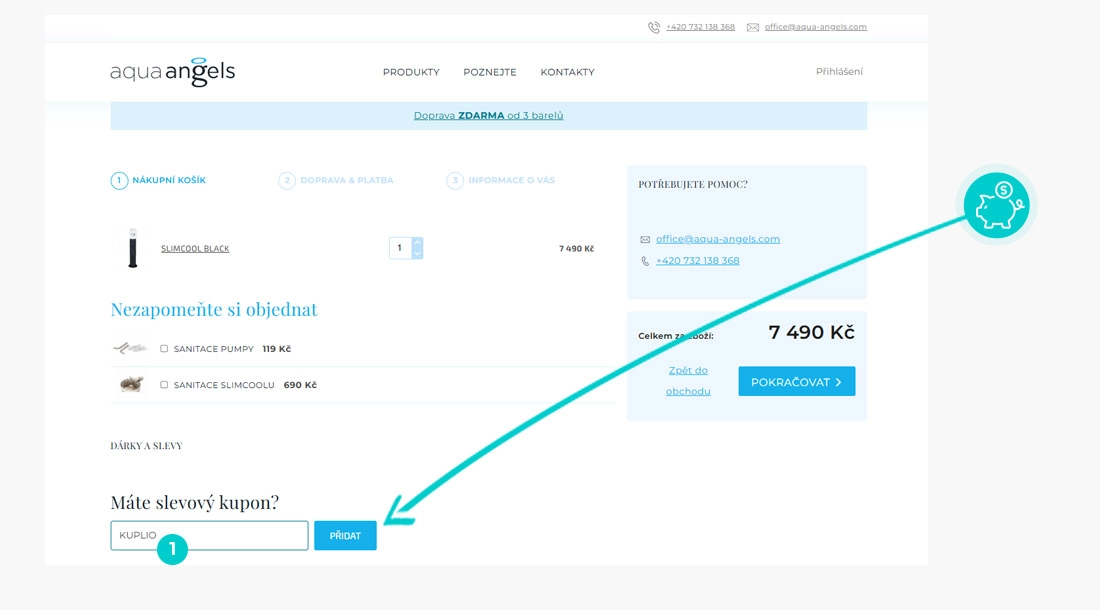Open the KONTAKTY menu item
Viewport: 1100px width, 610px height.
click(568, 72)
